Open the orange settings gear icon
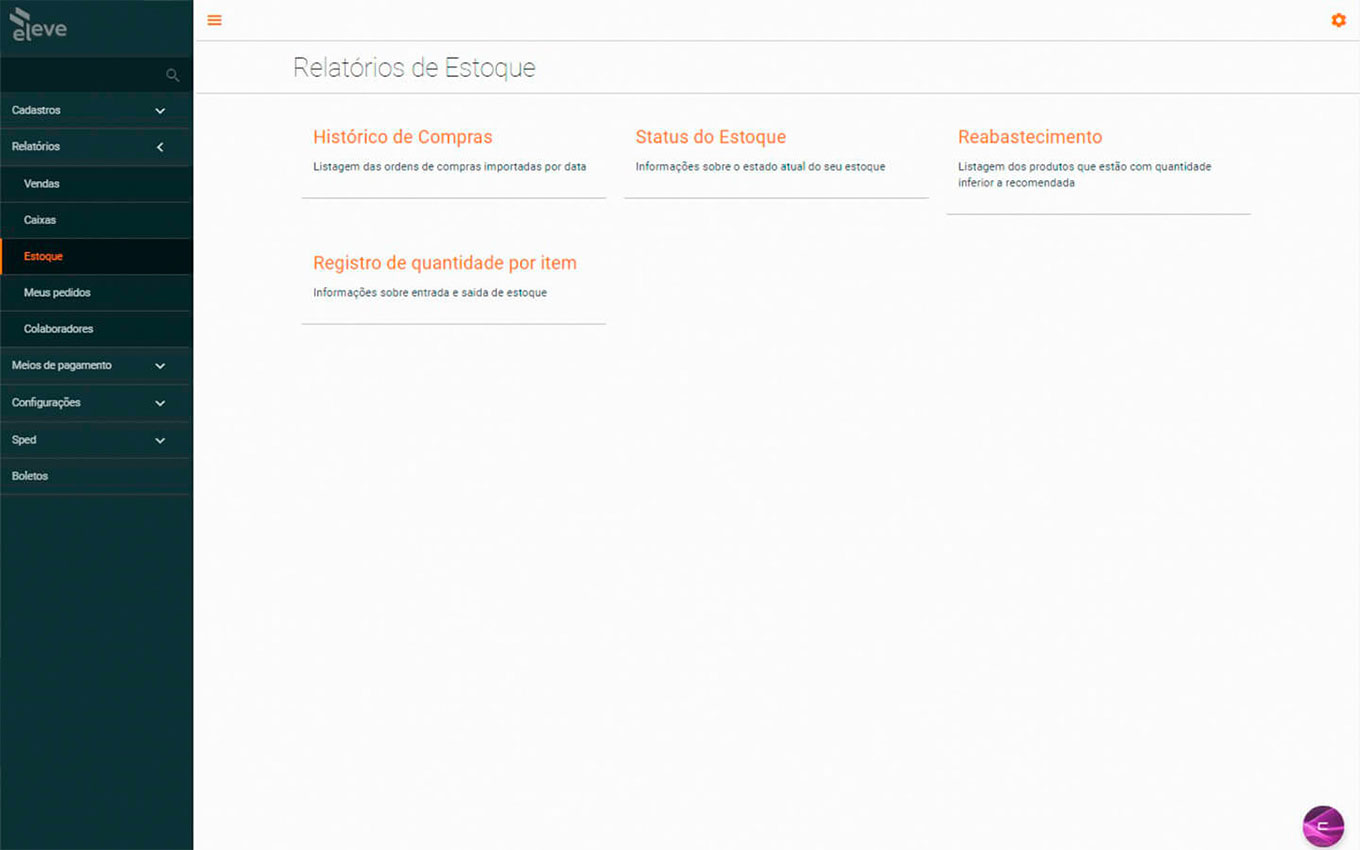 pos(1338,20)
